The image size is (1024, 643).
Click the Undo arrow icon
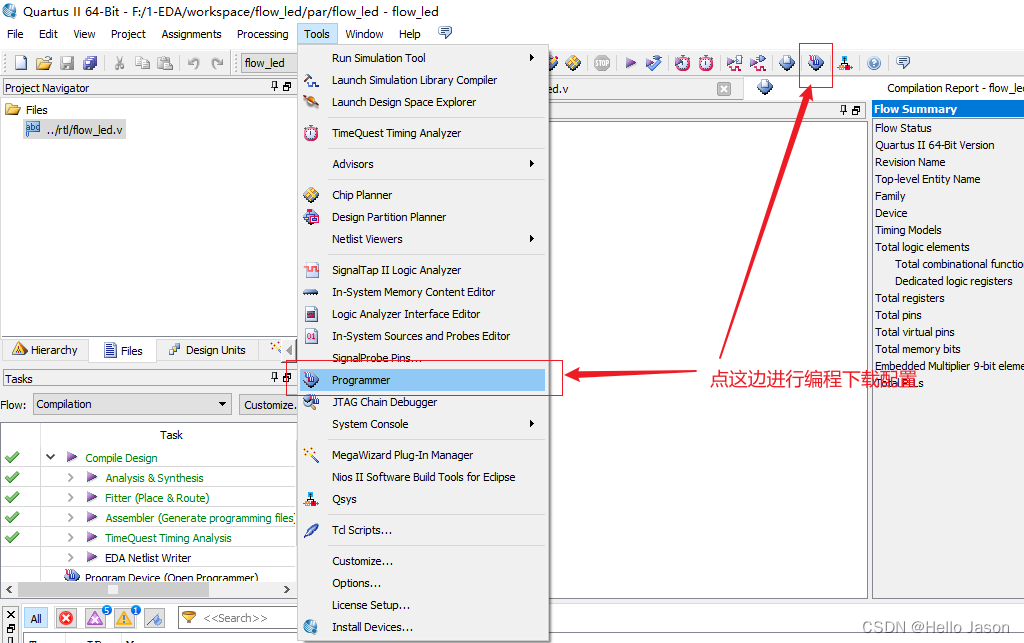click(x=193, y=63)
